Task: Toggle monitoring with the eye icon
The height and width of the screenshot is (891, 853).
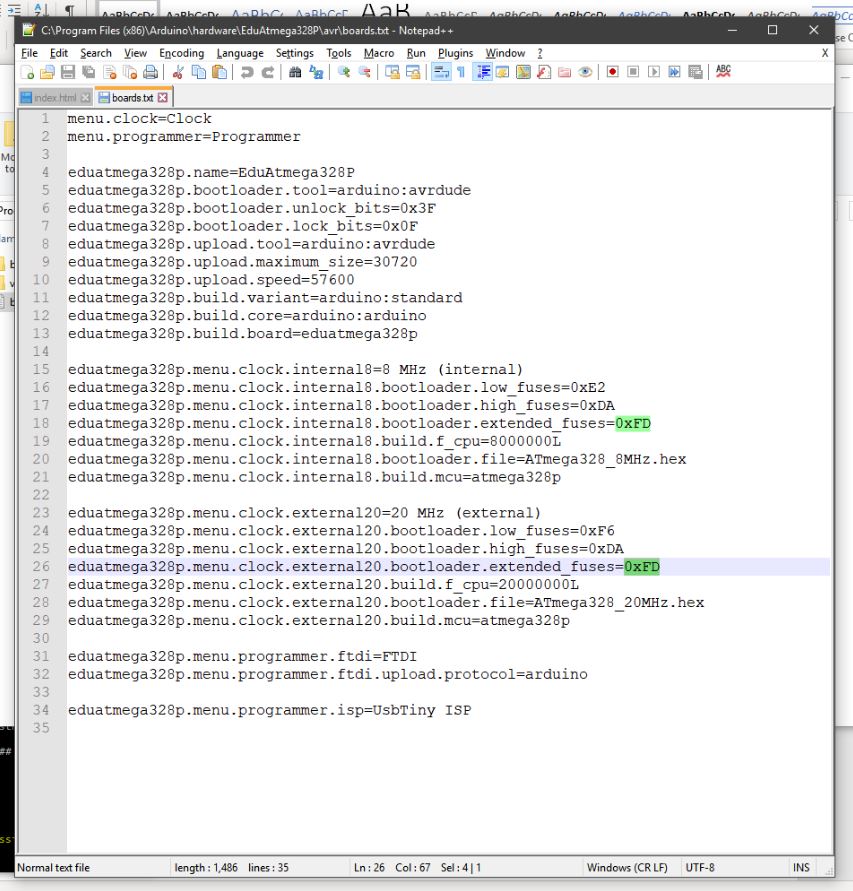Action: 585,72
